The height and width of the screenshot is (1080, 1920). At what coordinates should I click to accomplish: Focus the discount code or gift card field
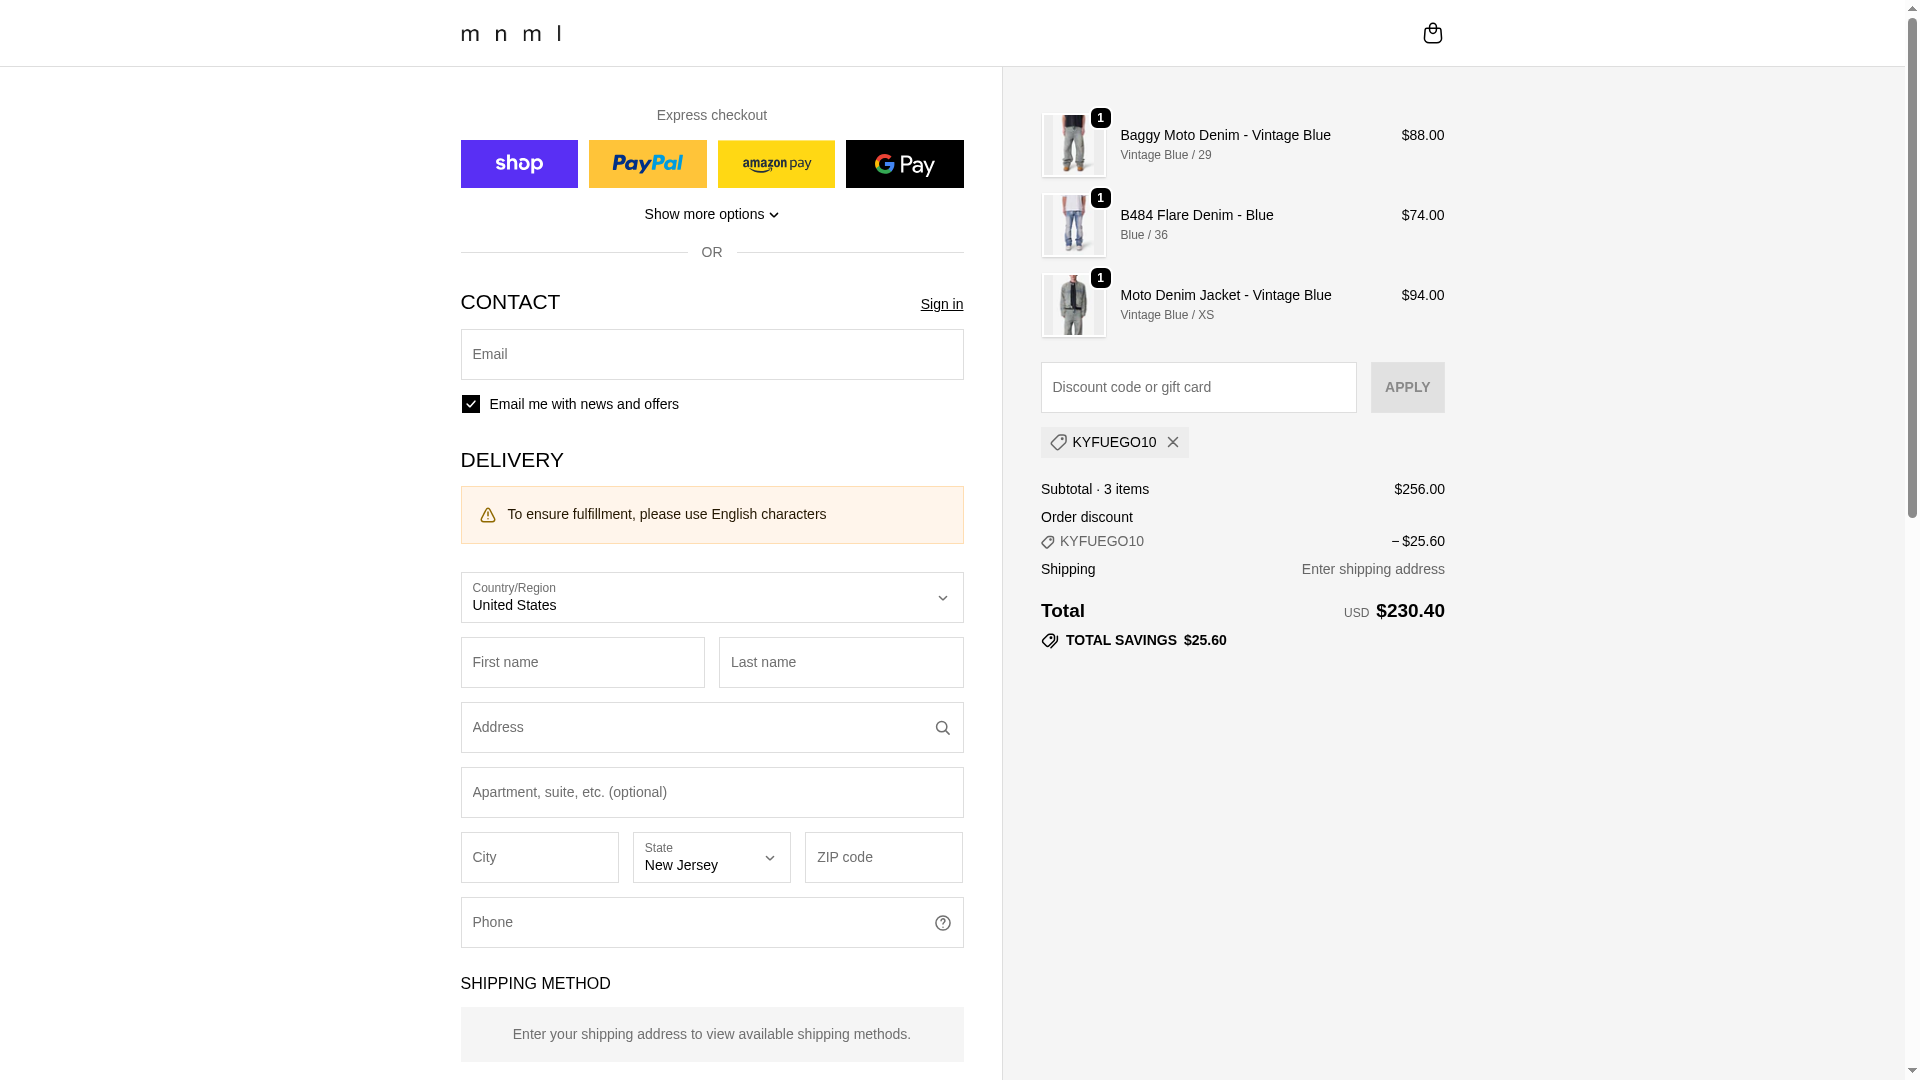point(1198,387)
